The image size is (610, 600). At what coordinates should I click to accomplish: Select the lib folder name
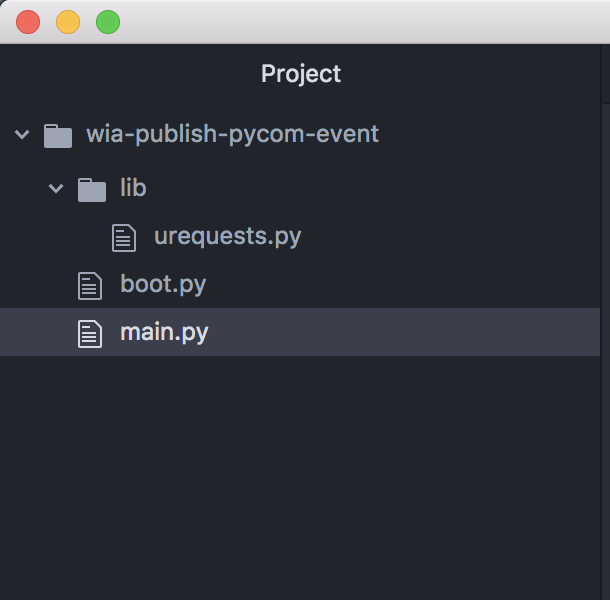133,188
